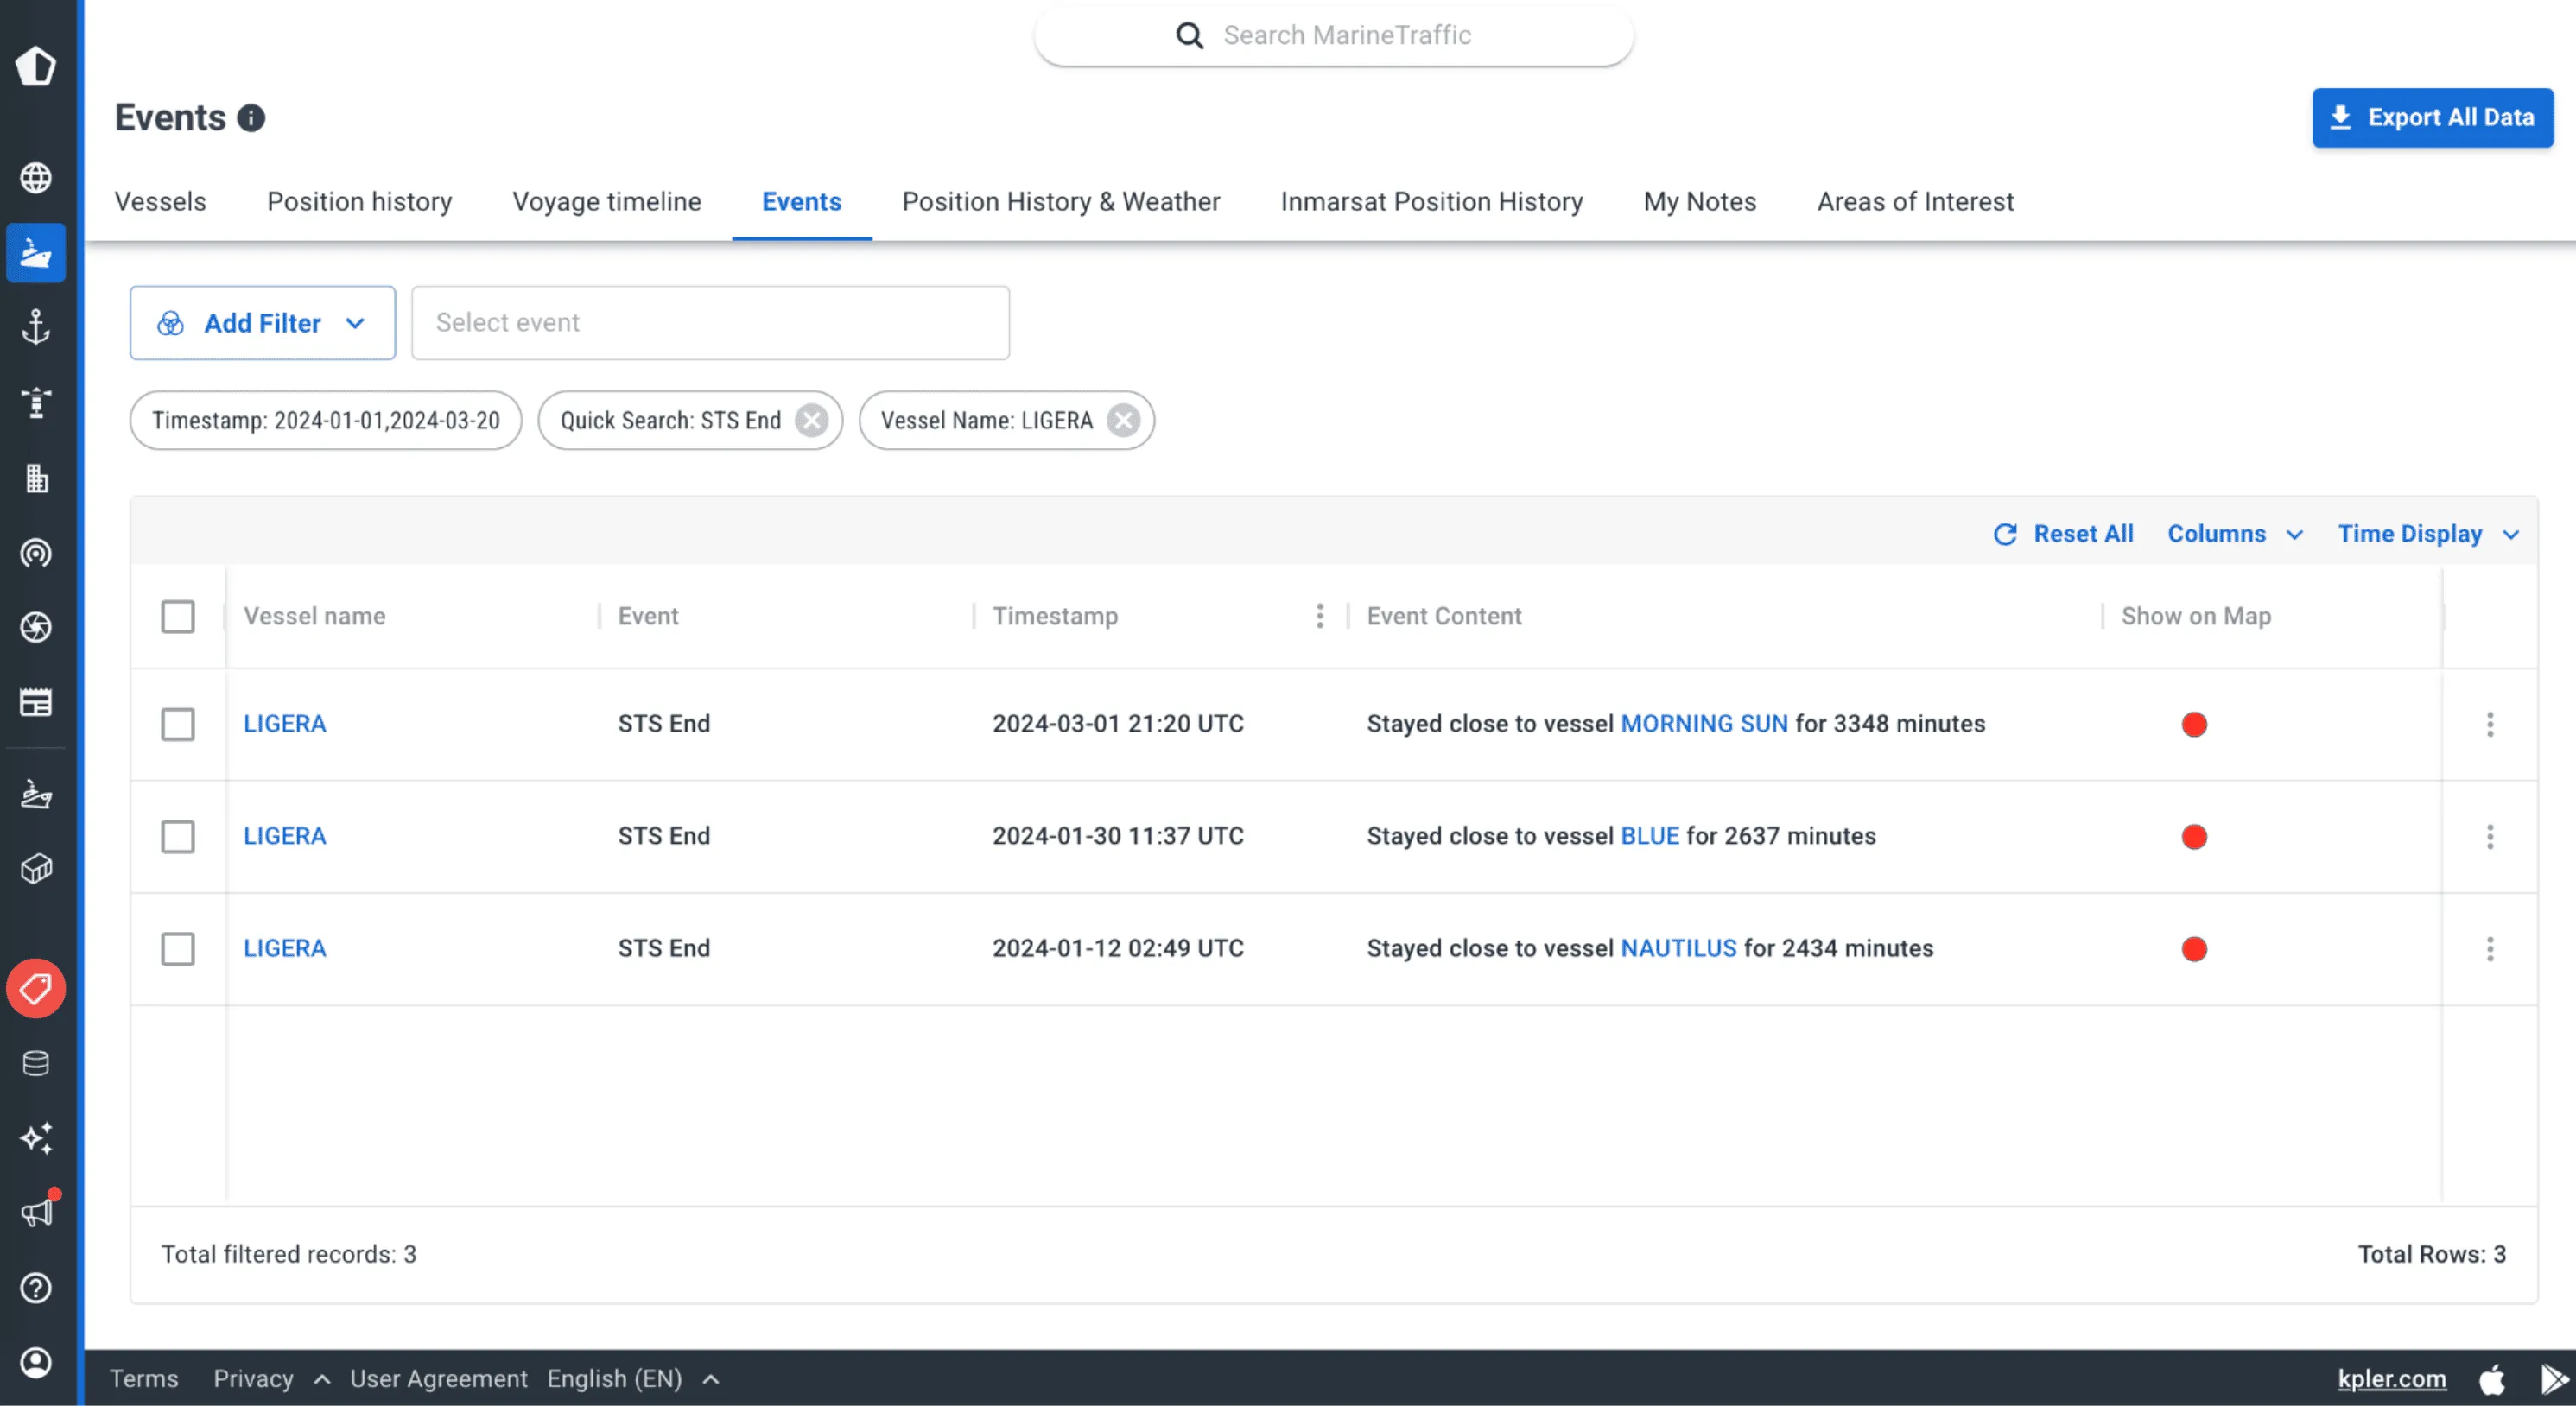Select the MORNING SUN event row checkbox
The height and width of the screenshot is (1406, 2576).
178,724
